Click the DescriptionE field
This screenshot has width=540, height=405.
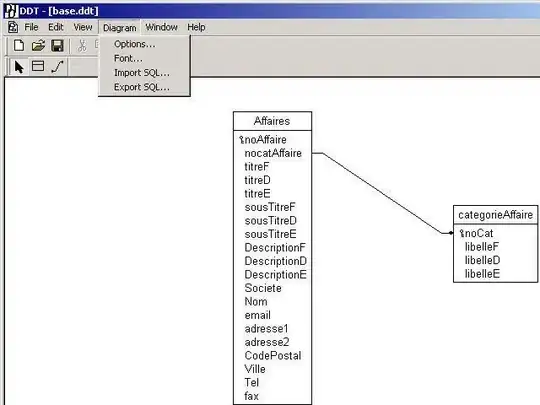point(276,274)
